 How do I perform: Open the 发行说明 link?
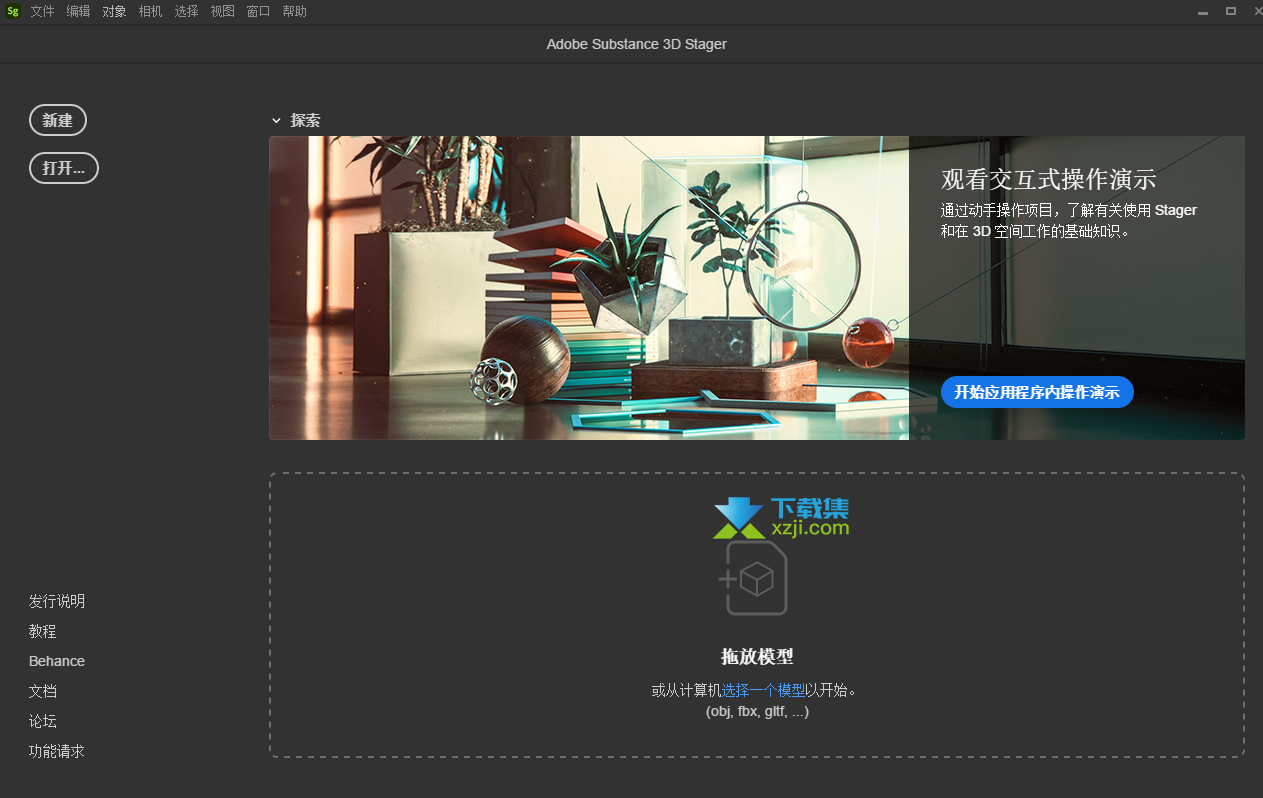click(57, 601)
